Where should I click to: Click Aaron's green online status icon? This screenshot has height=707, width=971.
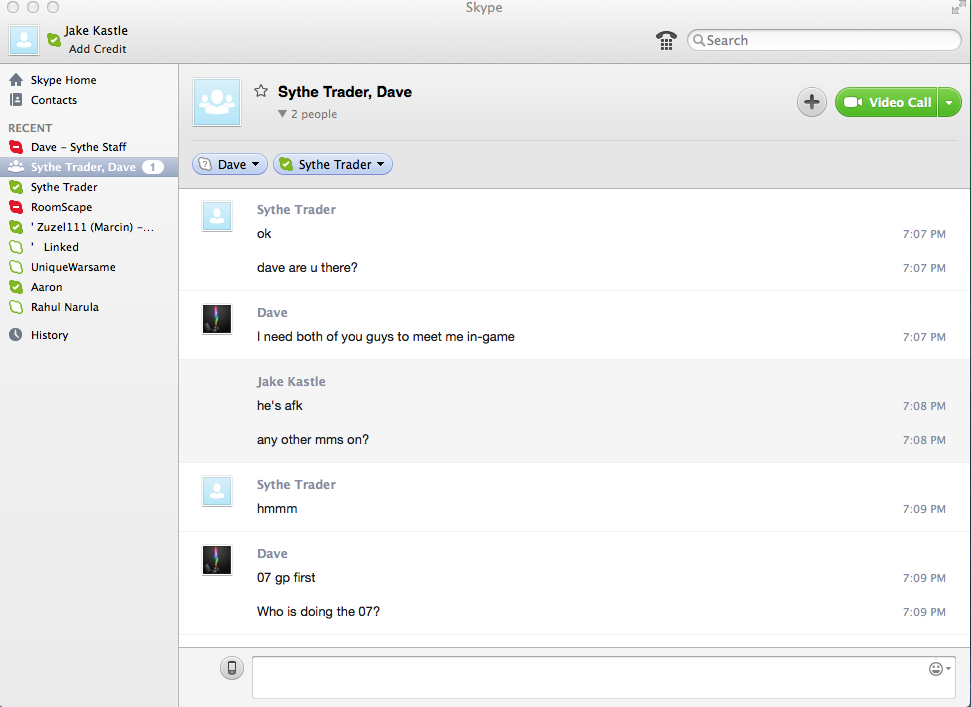16,287
